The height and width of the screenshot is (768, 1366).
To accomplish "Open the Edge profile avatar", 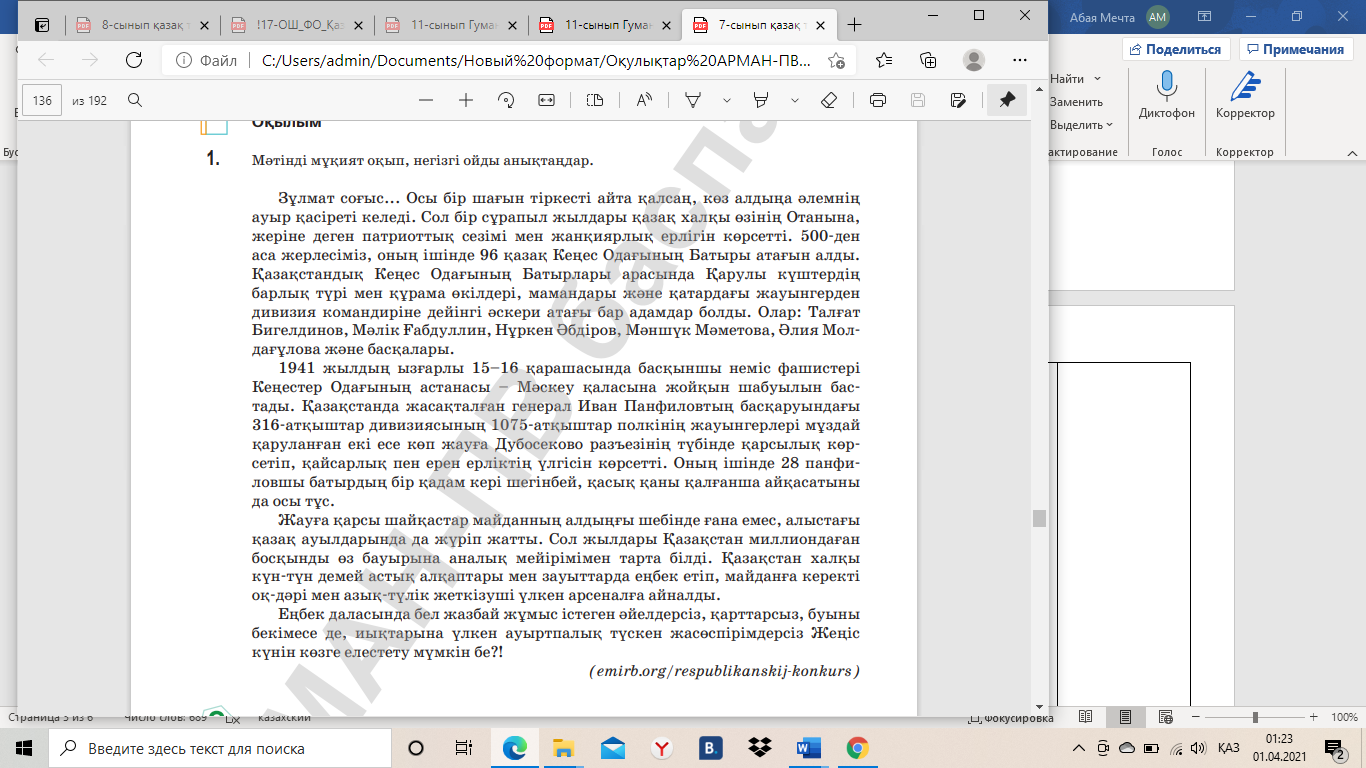I will 973,60.
